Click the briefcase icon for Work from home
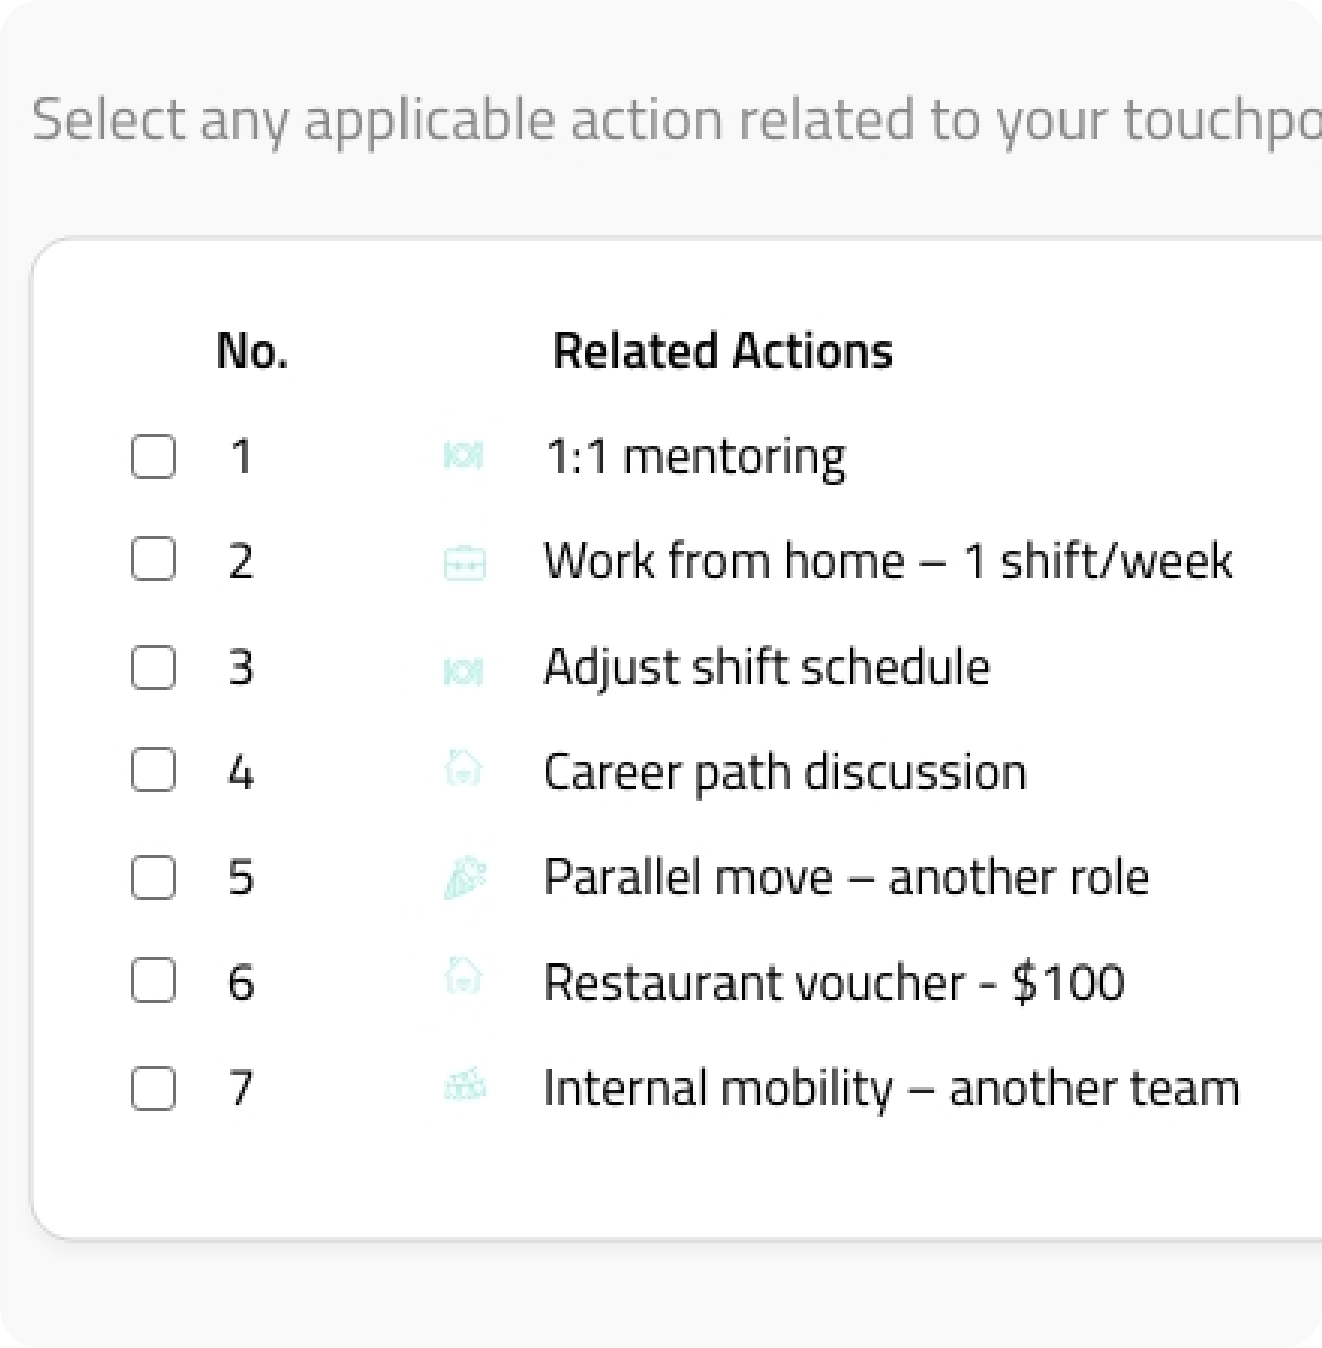This screenshot has height=1348, width=1322. pyautogui.click(x=464, y=563)
